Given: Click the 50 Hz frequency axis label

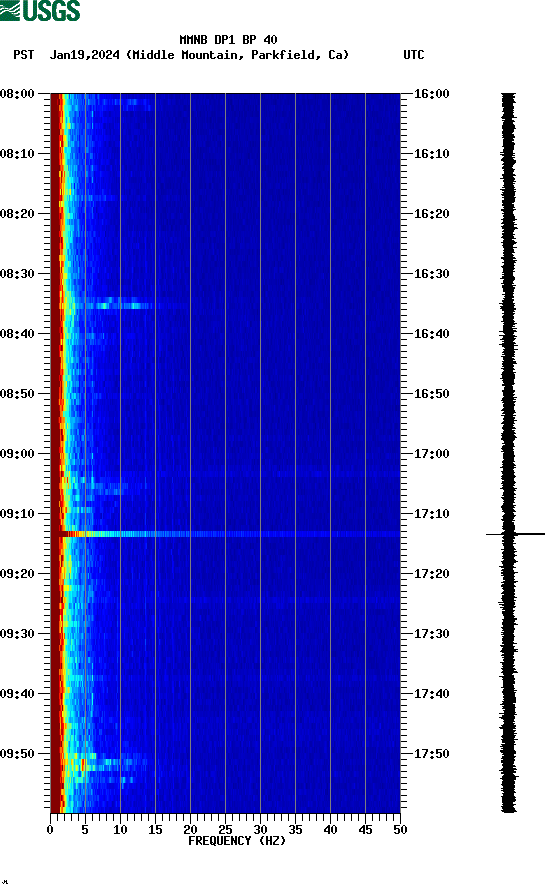Looking at the screenshot, I should pyautogui.click(x=400, y=830).
